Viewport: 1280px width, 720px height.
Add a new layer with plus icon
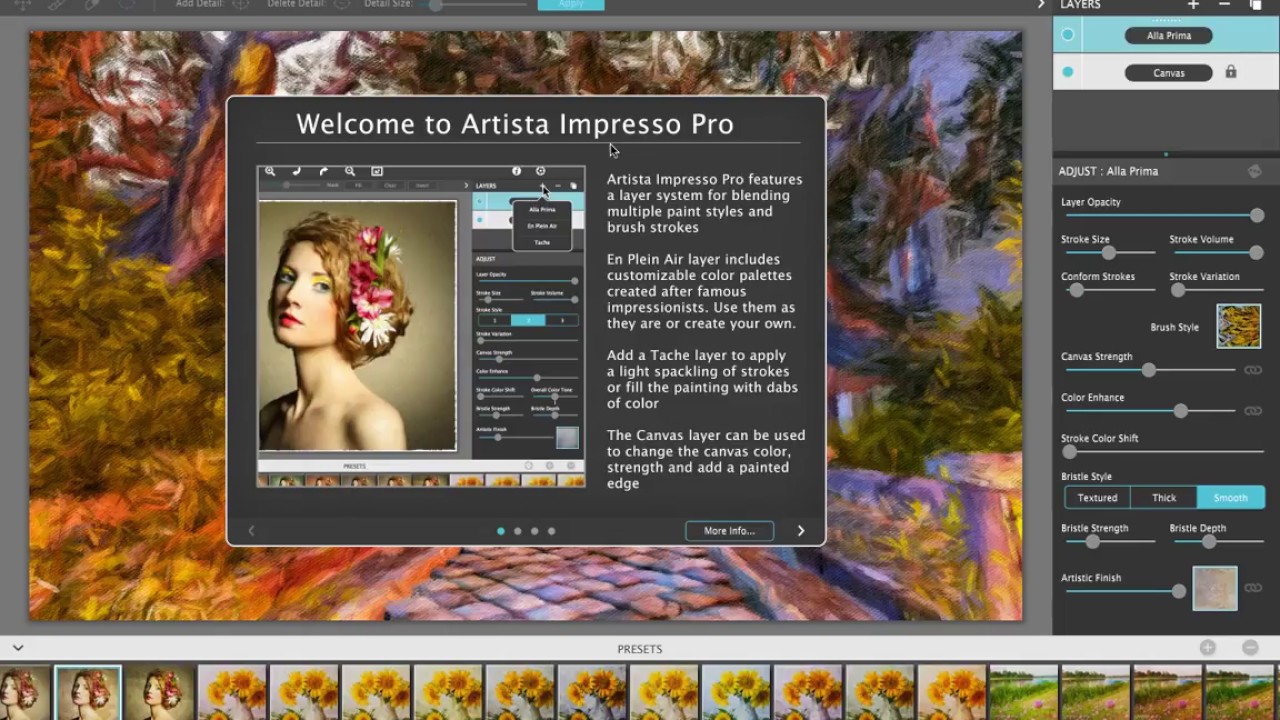(x=1193, y=5)
